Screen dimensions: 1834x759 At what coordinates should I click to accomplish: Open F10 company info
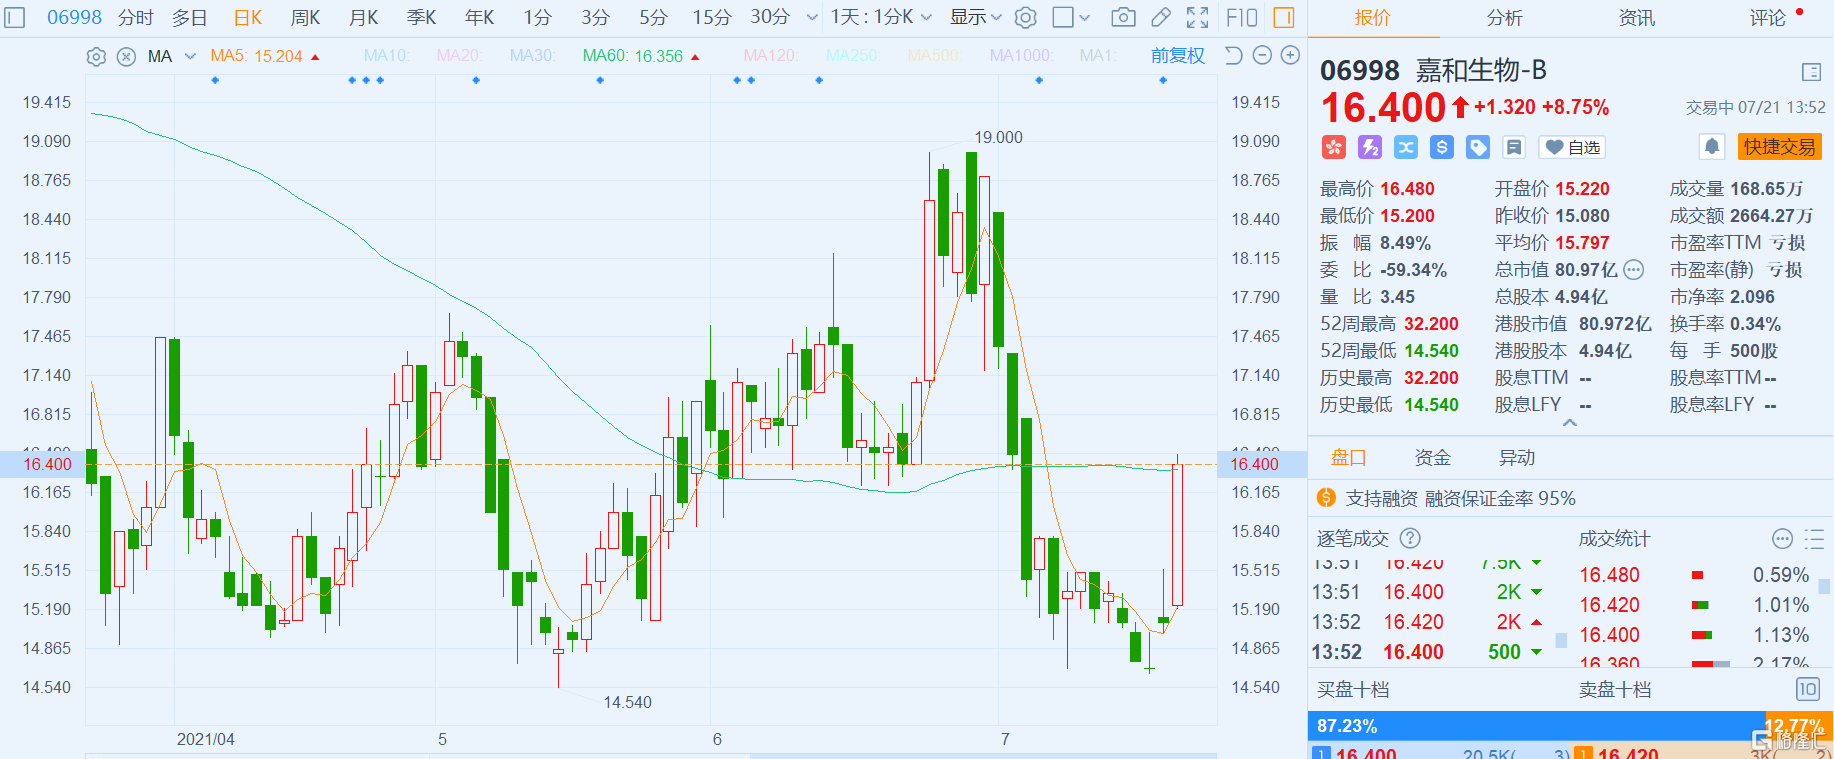(x=1241, y=17)
